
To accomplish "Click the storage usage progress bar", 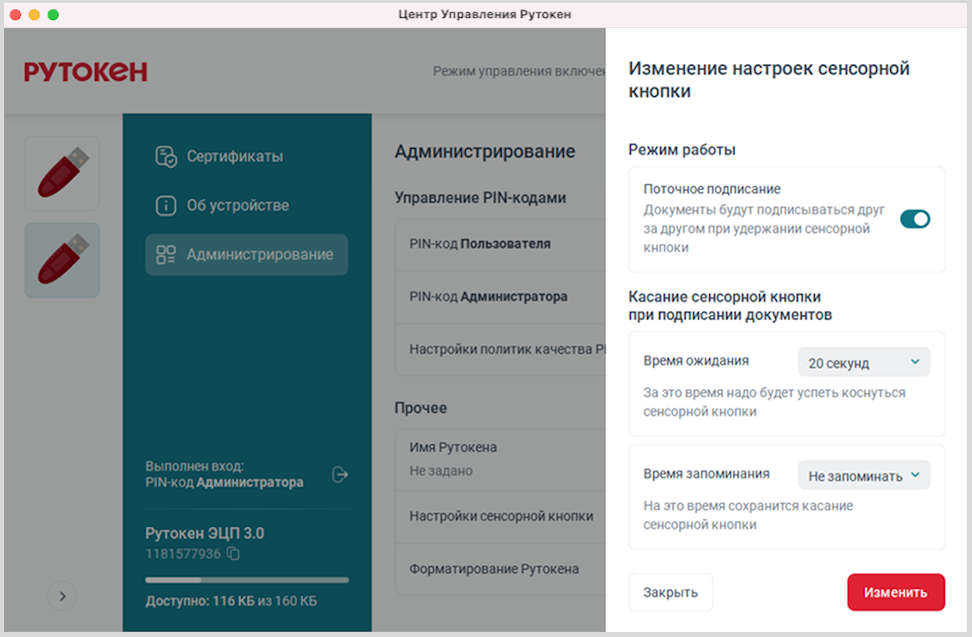I will [247, 579].
